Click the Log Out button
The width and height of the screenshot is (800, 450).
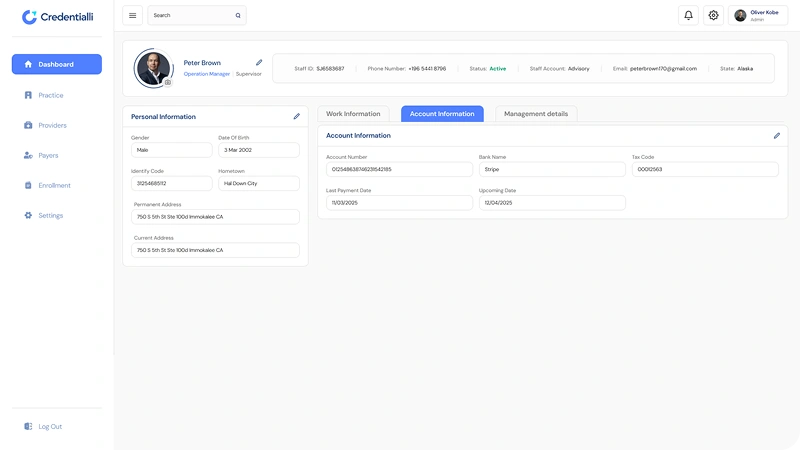pos(49,426)
